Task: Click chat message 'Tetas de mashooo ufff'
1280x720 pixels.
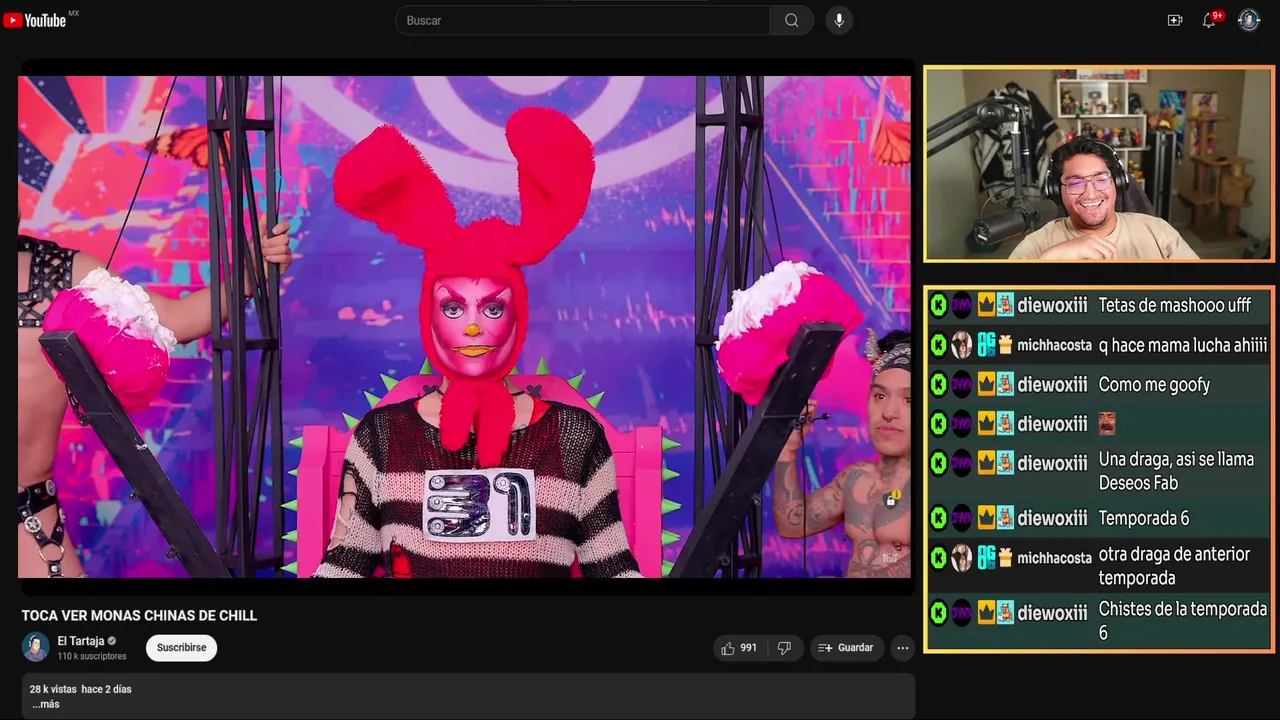Action: pos(1174,306)
